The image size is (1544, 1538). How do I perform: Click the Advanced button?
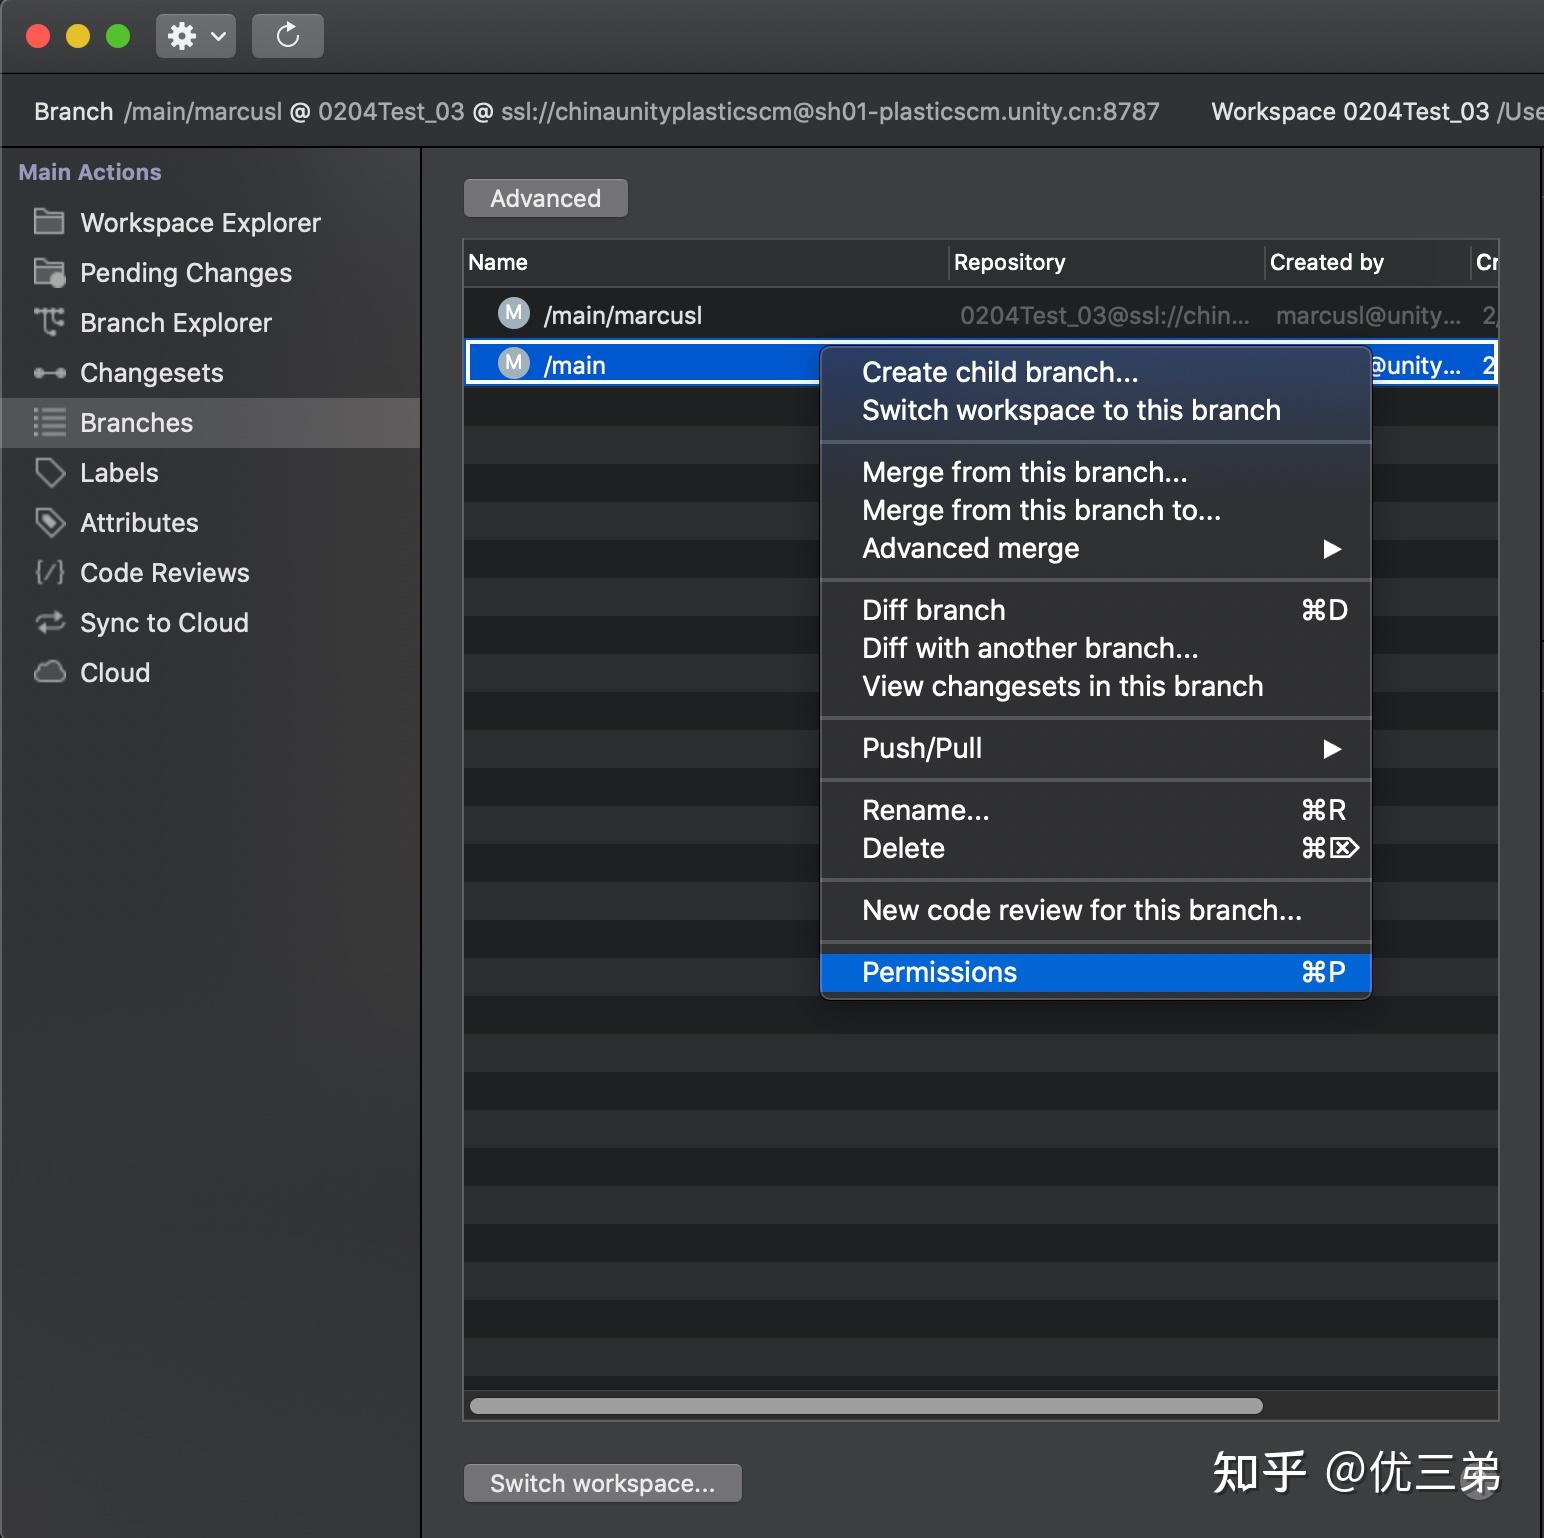(x=545, y=197)
